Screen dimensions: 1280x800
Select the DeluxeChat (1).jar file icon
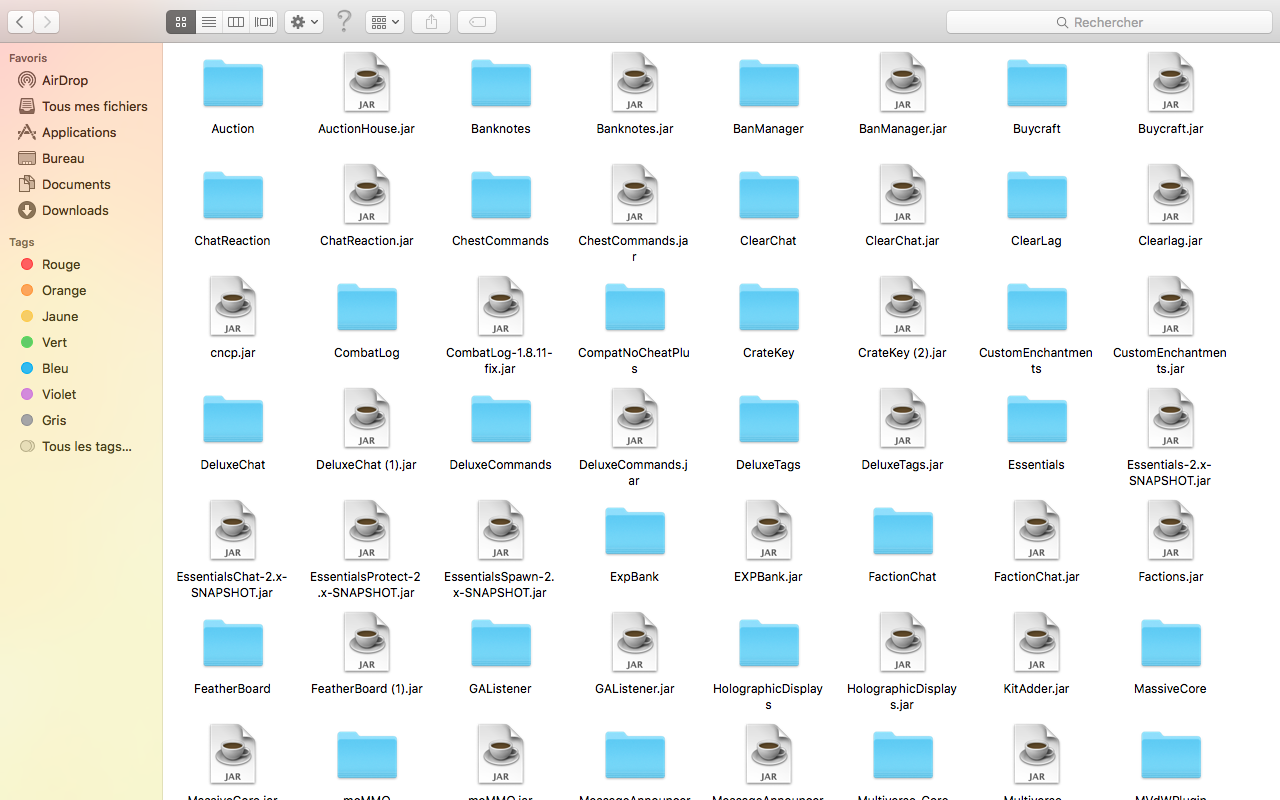367,418
